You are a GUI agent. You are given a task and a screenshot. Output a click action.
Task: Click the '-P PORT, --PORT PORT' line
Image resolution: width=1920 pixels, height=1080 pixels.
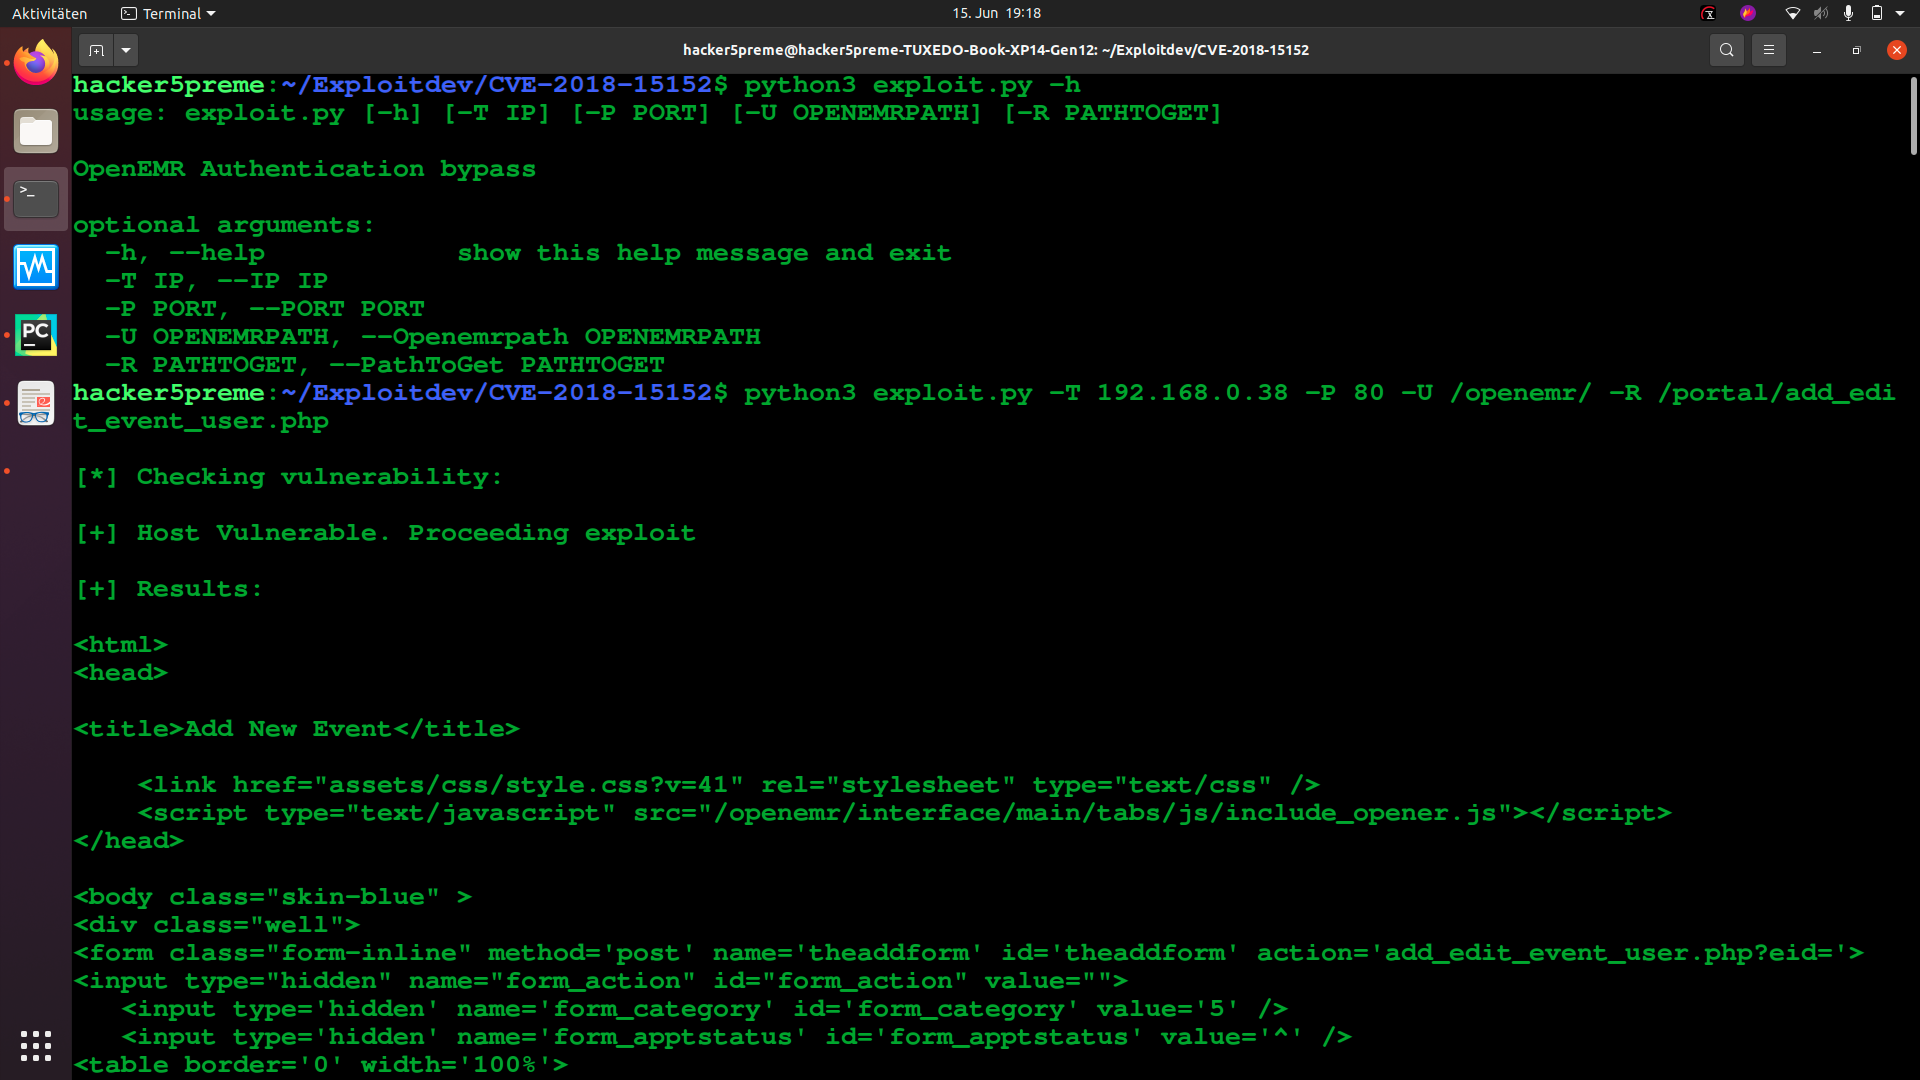point(264,309)
